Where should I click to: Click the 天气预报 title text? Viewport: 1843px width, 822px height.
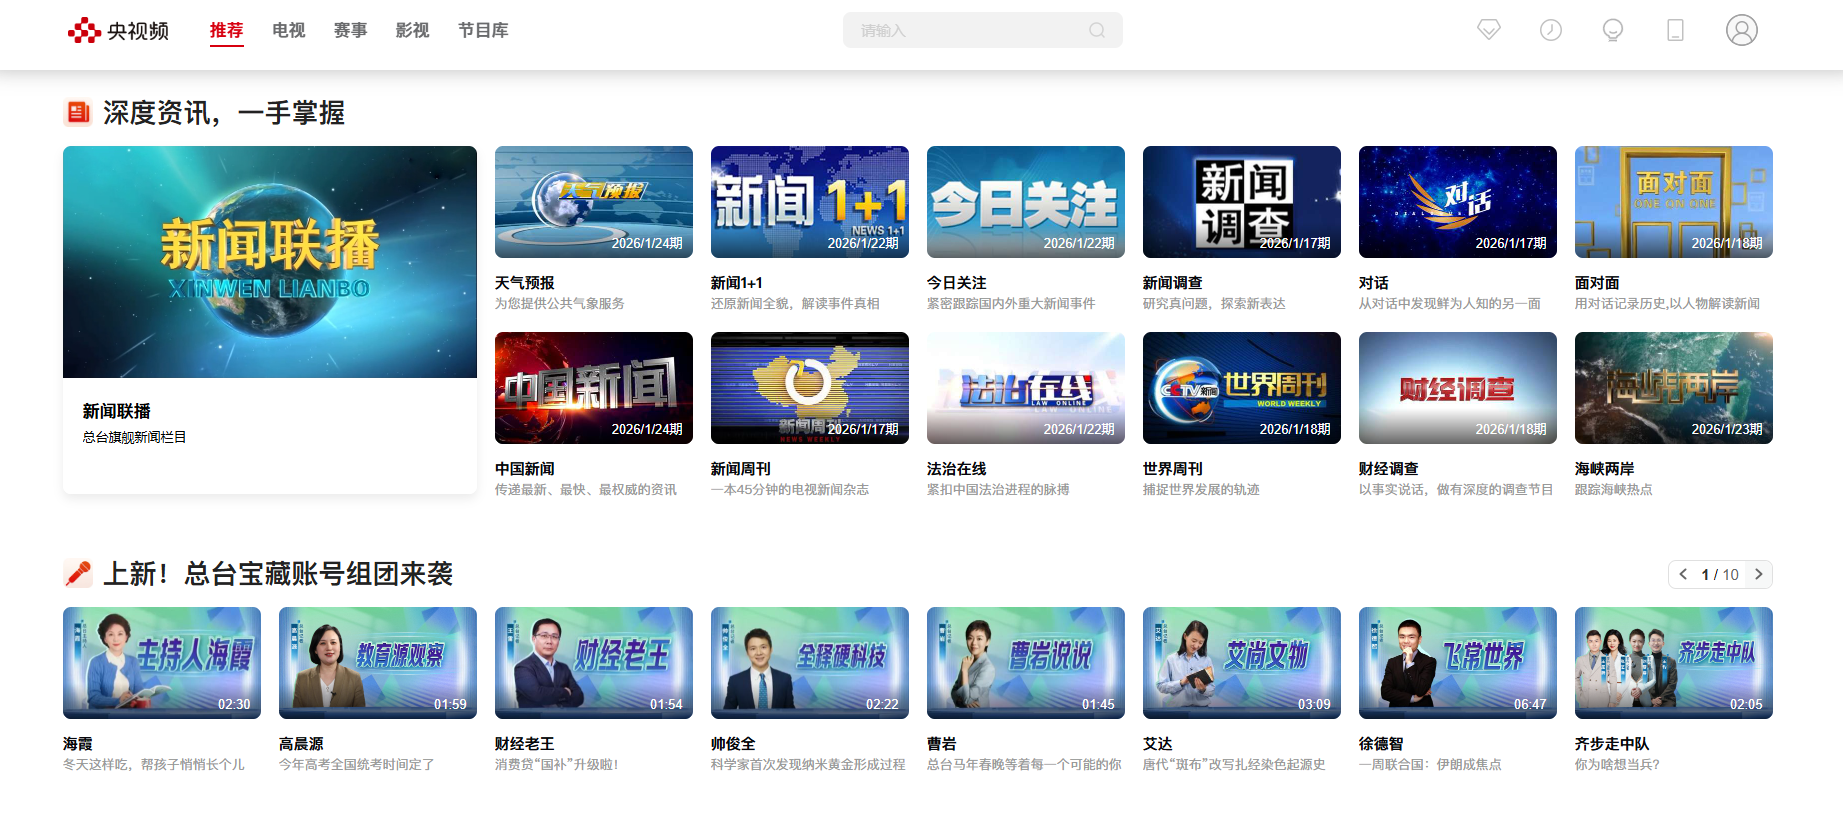click(x=525, y=283)
